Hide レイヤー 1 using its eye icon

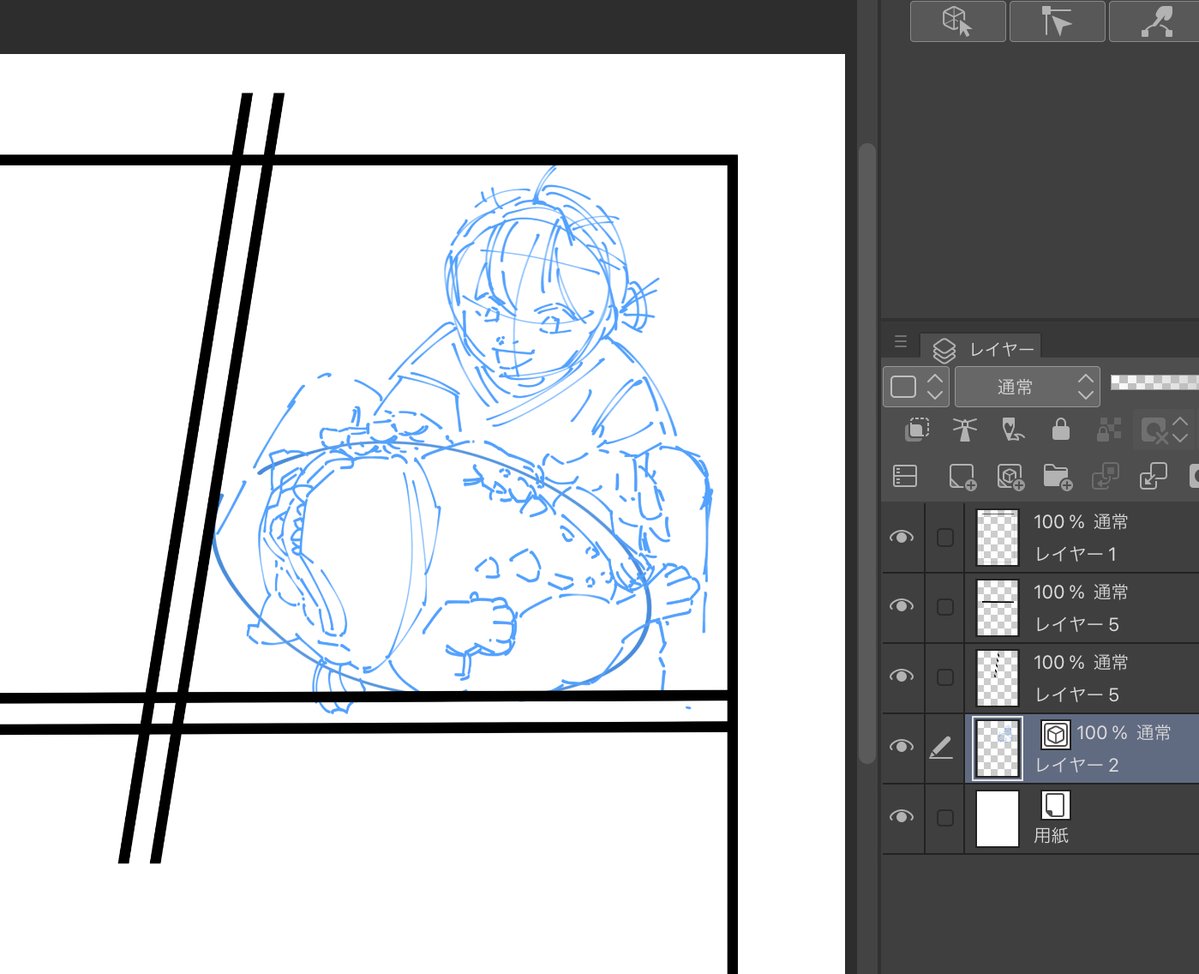[902, 537]
